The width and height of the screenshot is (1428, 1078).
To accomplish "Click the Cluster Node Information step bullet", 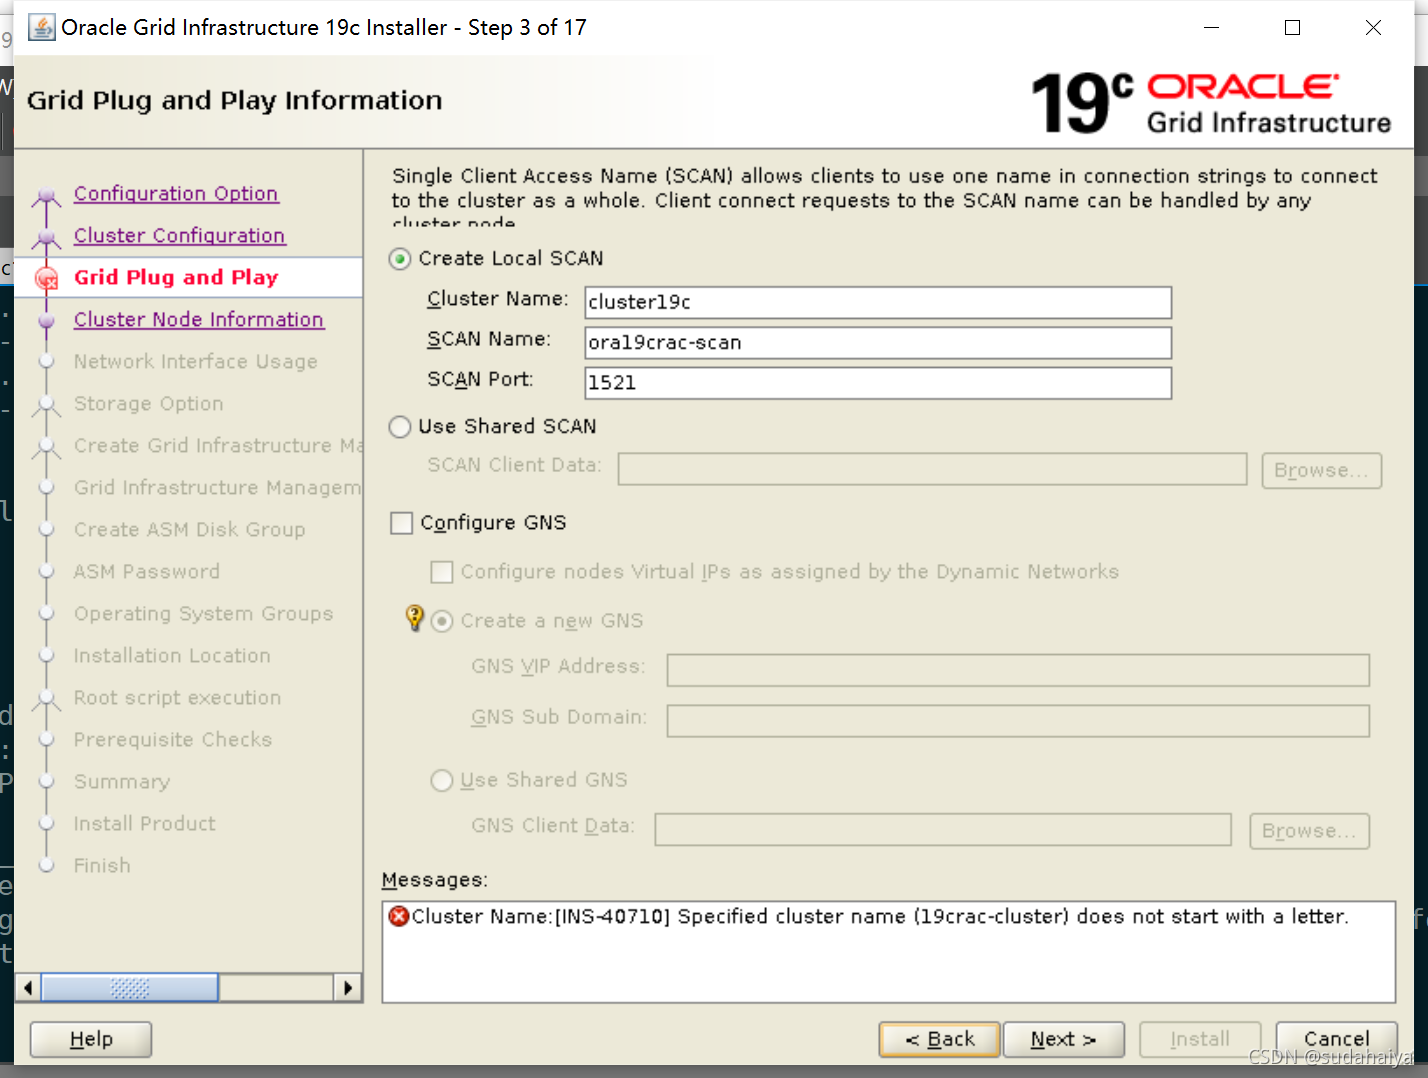I will 46,321.
